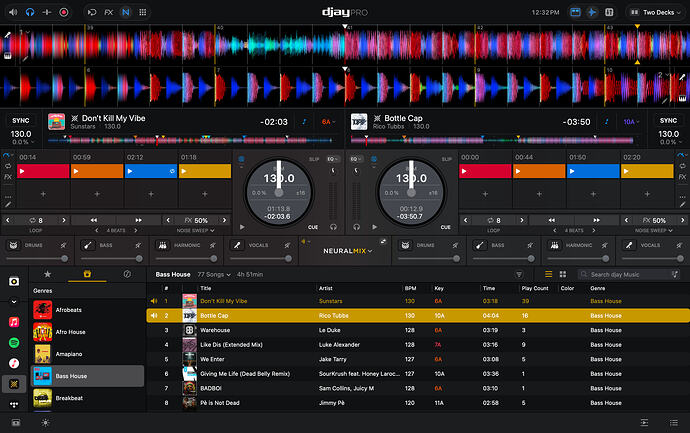Toggle the Neural Mix N button
Screen dimensions: 690x433
[126, 12]
